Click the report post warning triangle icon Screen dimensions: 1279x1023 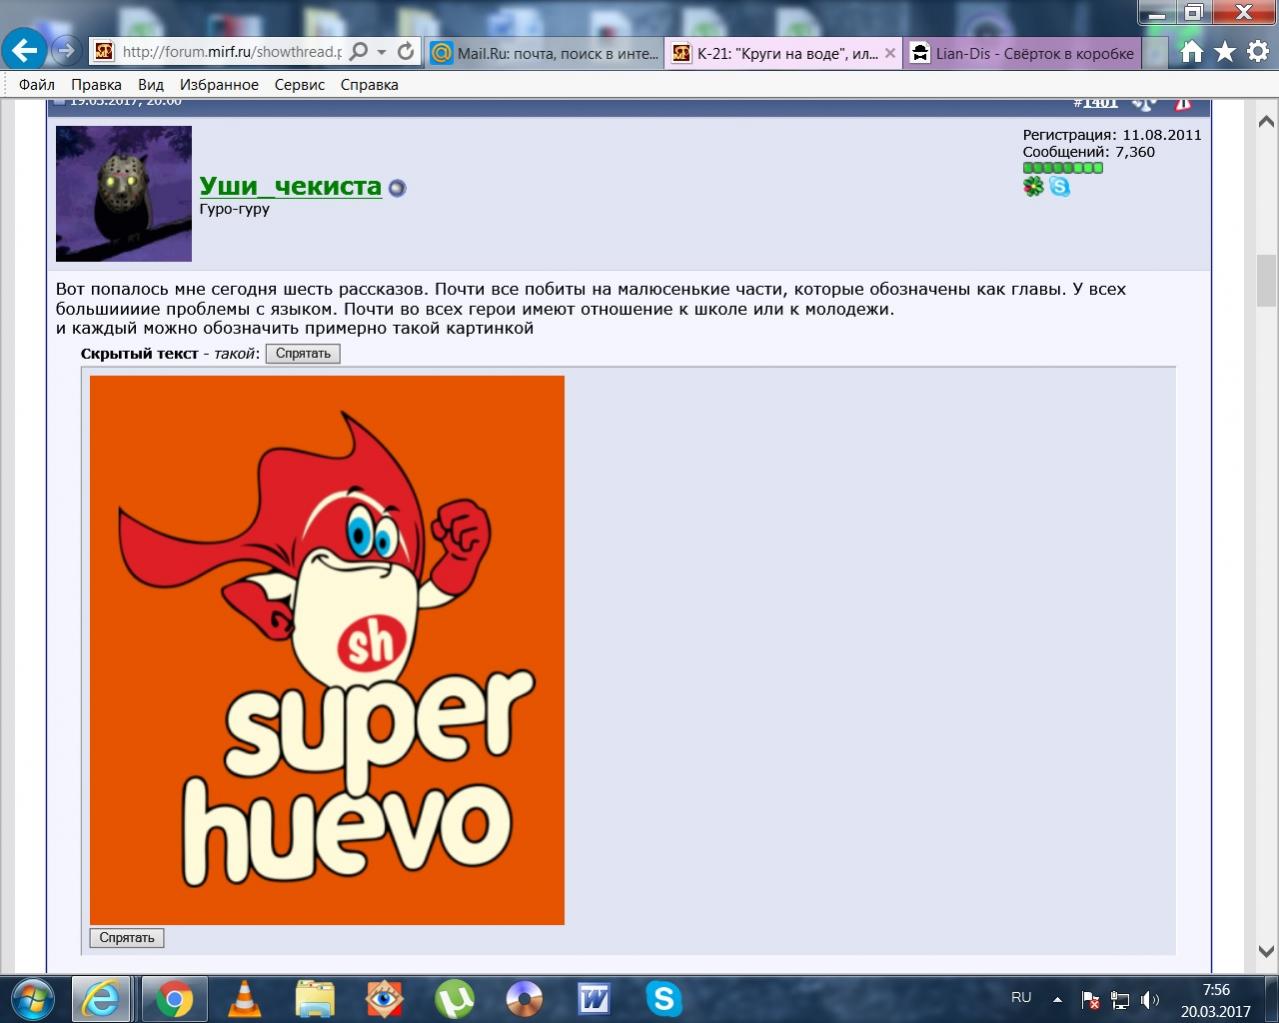pyautogui.click(x=1183, y=102)
